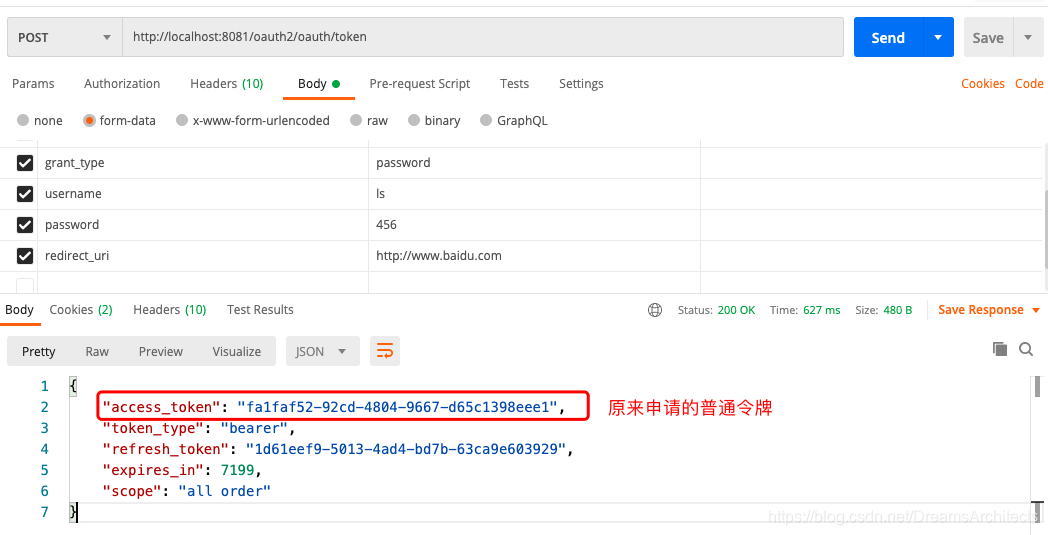Expand the Save button arrow options

click(1028, 37)
